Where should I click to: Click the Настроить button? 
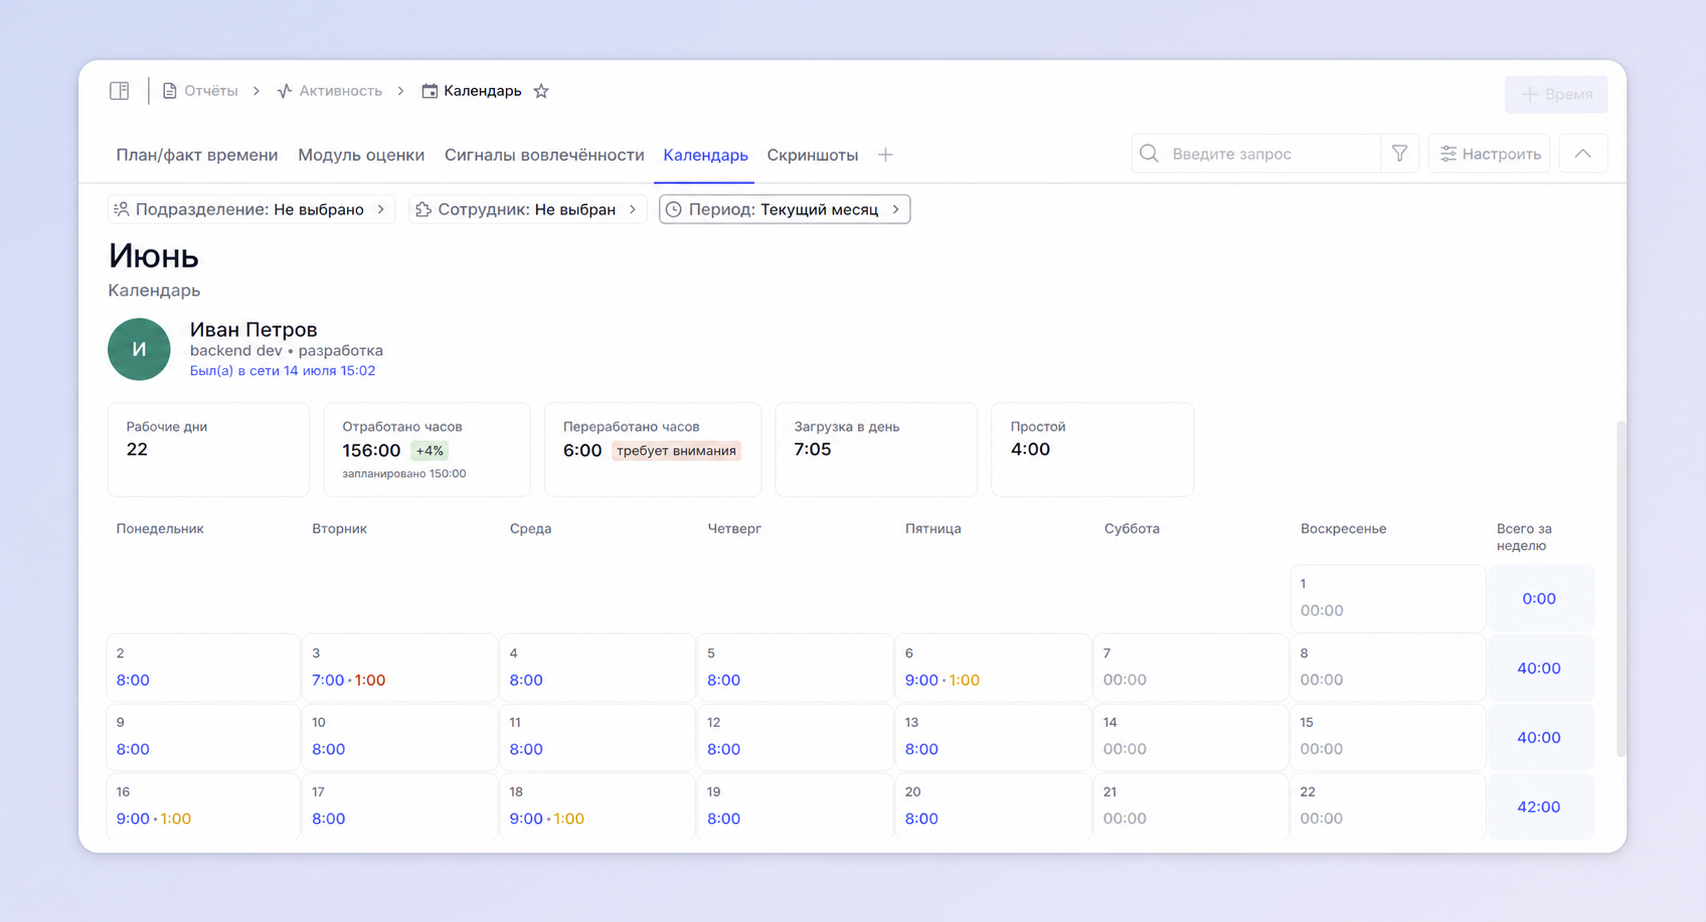(x=1489, y=154)
